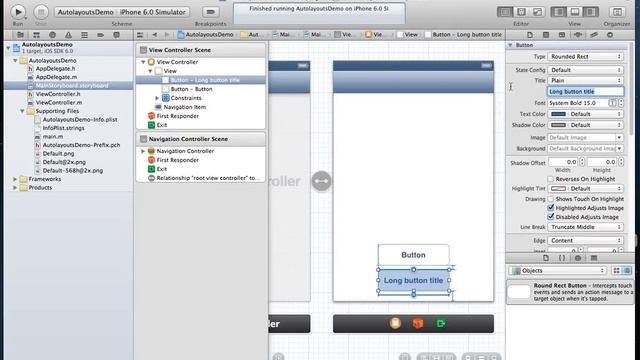The height and width of the screenshot is (360, 640).
Task: Expand the Frameworks group
Action: [x=15, y=179]
